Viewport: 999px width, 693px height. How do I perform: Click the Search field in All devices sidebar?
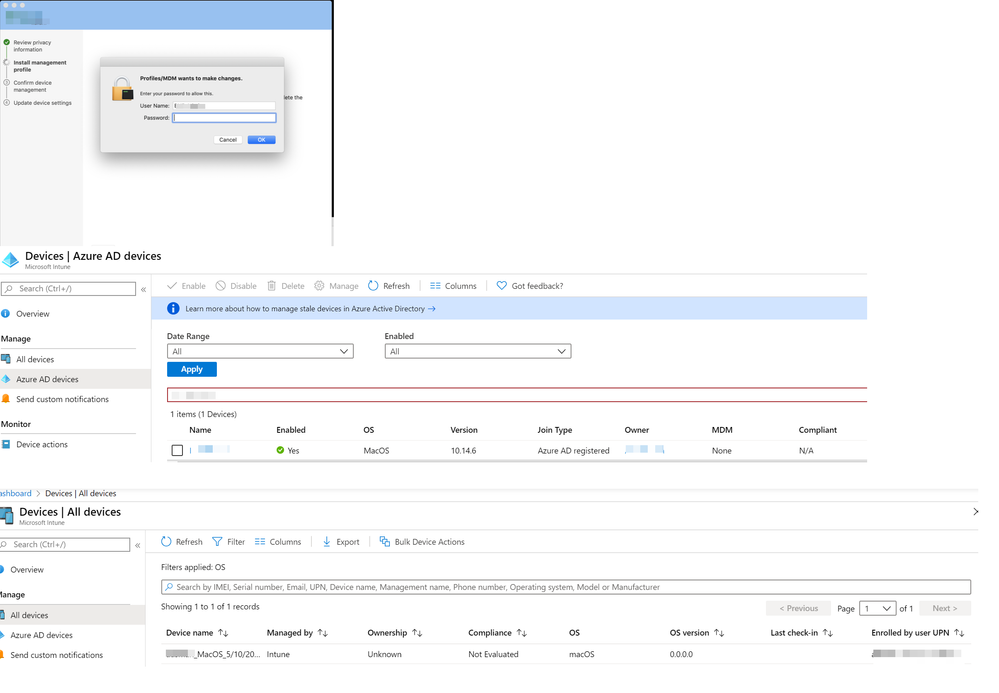[x=65, y=545]
